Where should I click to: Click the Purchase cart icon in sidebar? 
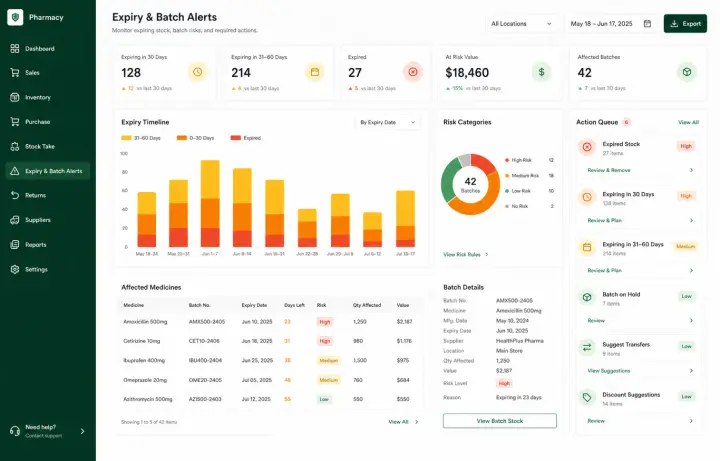pos(15,122)
